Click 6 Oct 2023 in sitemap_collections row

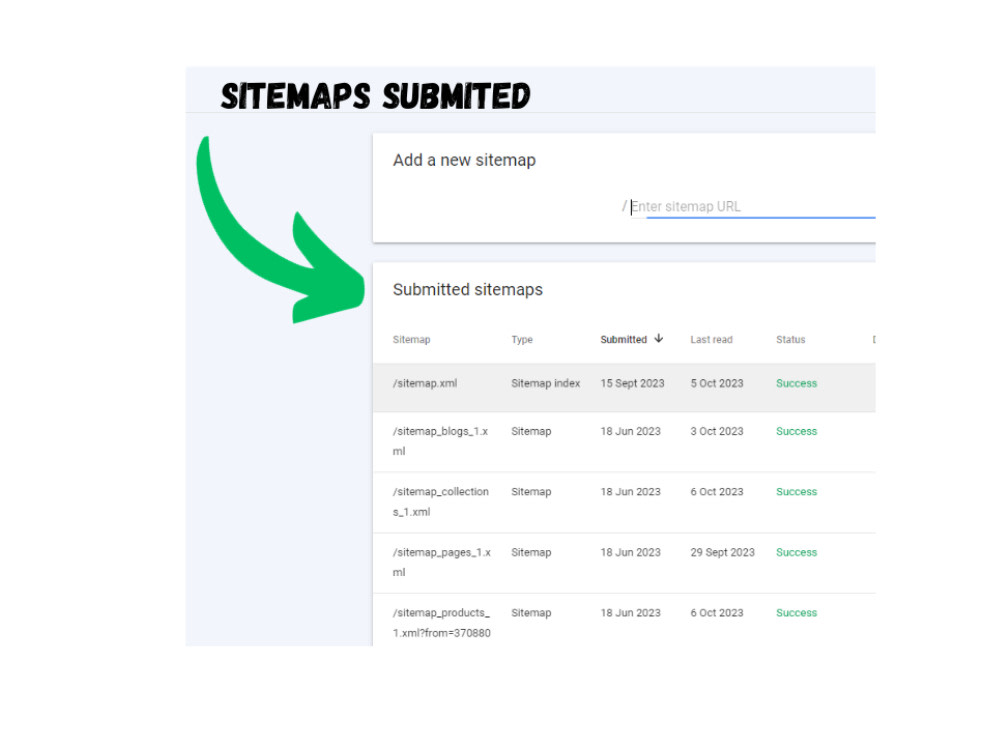(717, 492)
